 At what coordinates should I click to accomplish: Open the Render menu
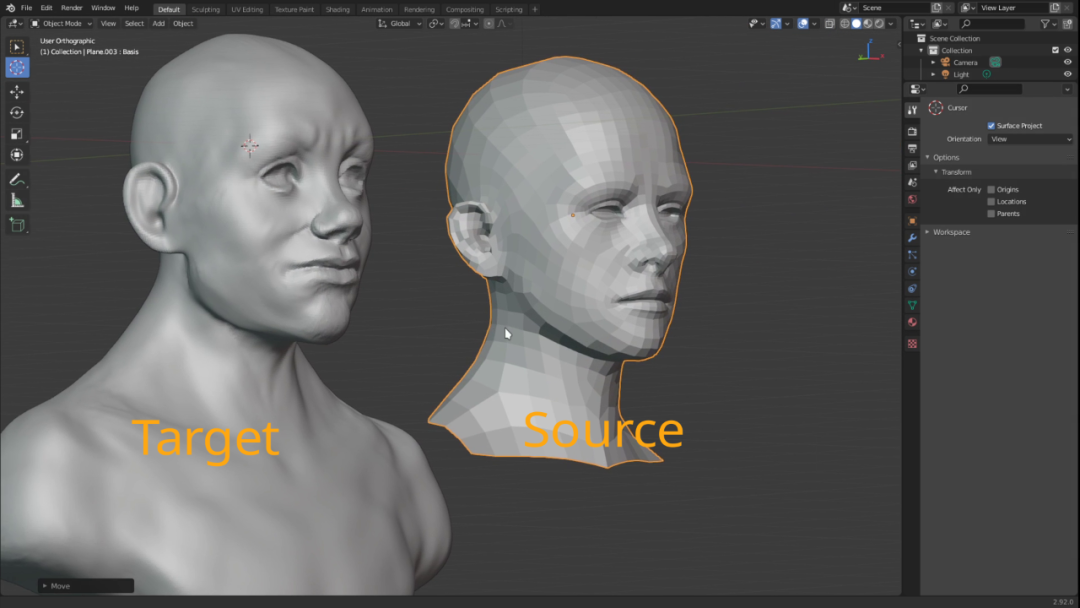tap(72, 8)
